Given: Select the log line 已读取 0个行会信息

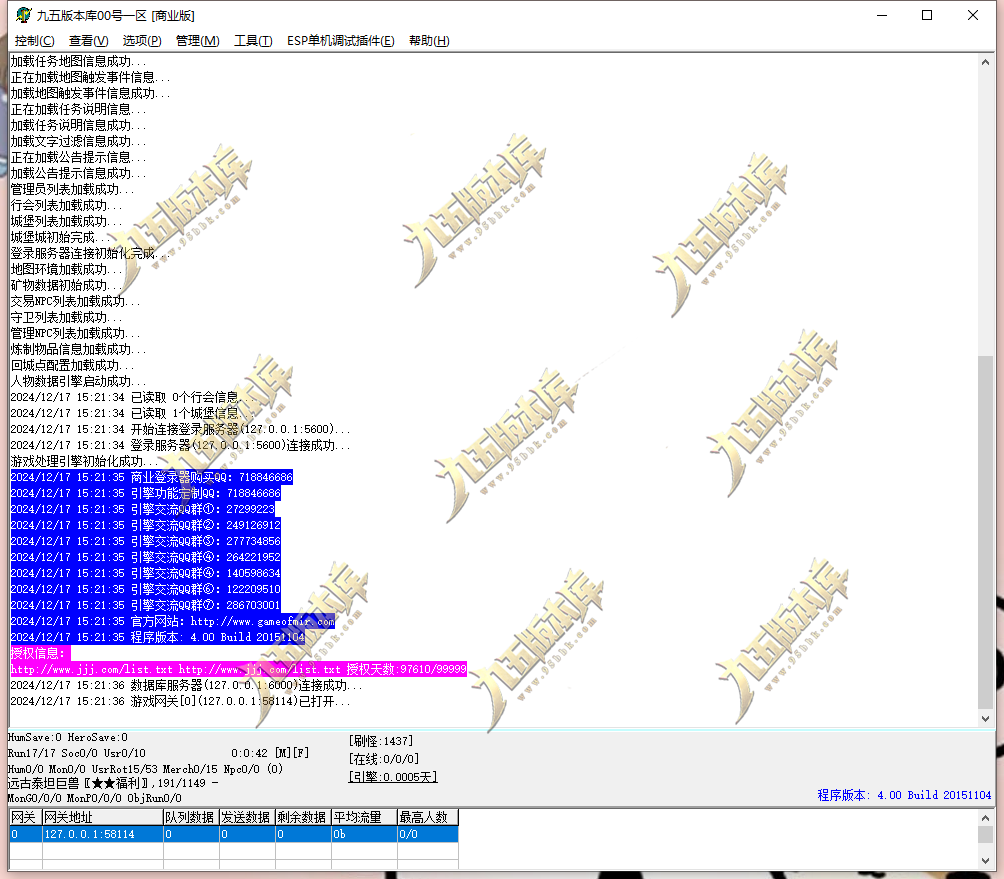Looking at the screenshot, I should tap(132, 397).
